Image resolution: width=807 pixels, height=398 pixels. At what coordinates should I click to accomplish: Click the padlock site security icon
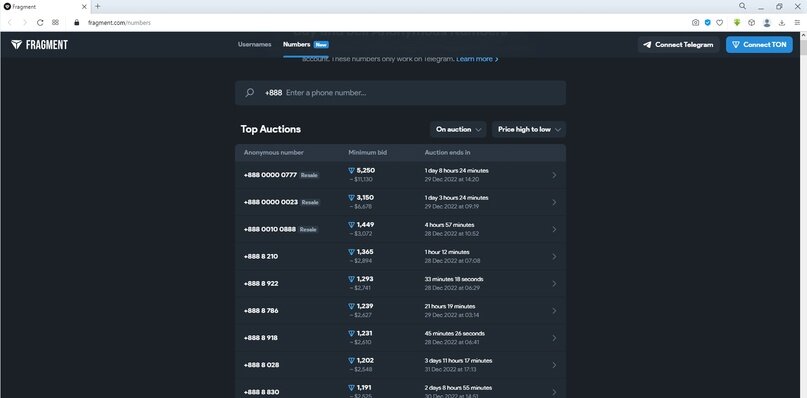[77, 23]
